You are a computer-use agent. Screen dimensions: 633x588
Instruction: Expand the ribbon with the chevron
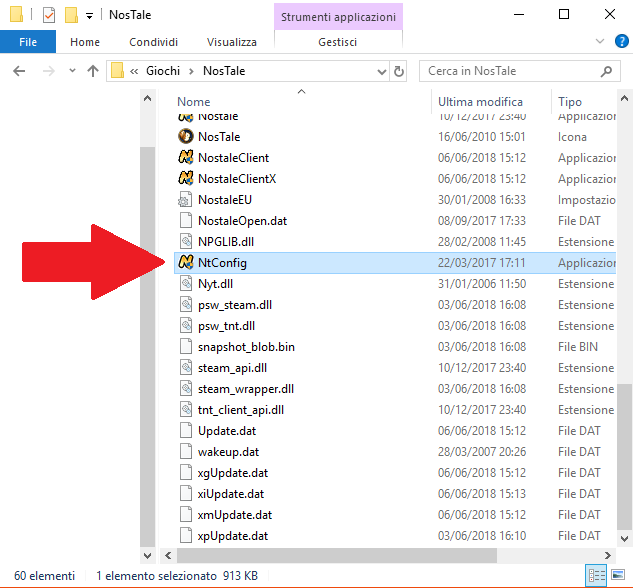600,41
